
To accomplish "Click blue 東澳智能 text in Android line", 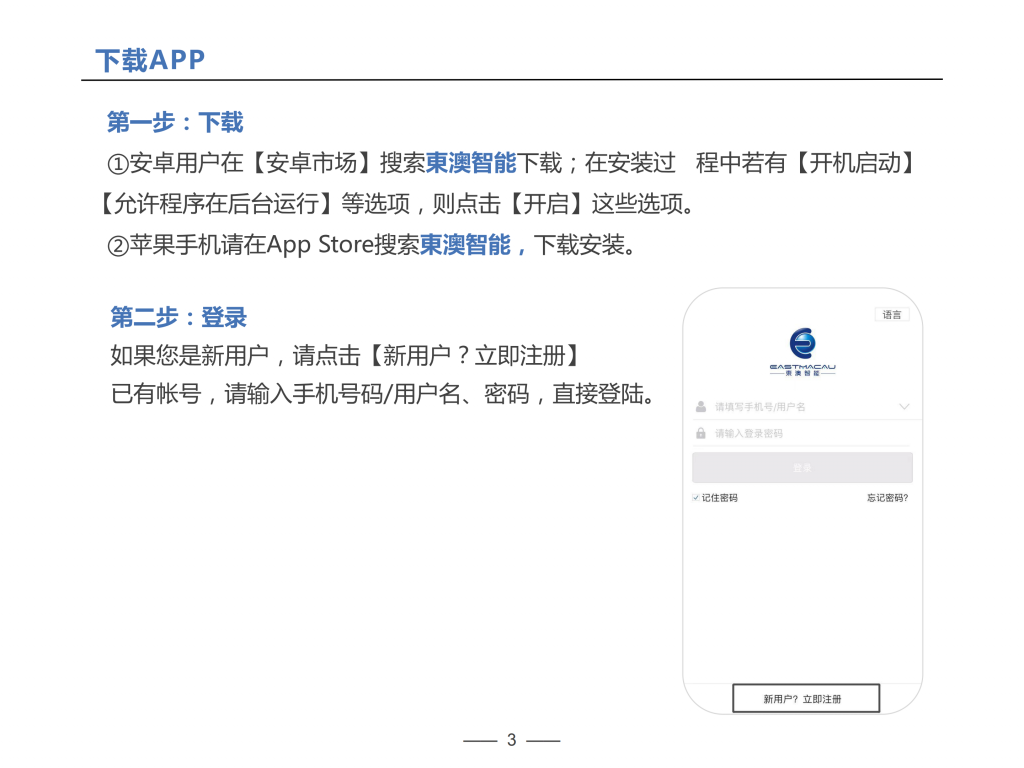I will pos(471,163).
